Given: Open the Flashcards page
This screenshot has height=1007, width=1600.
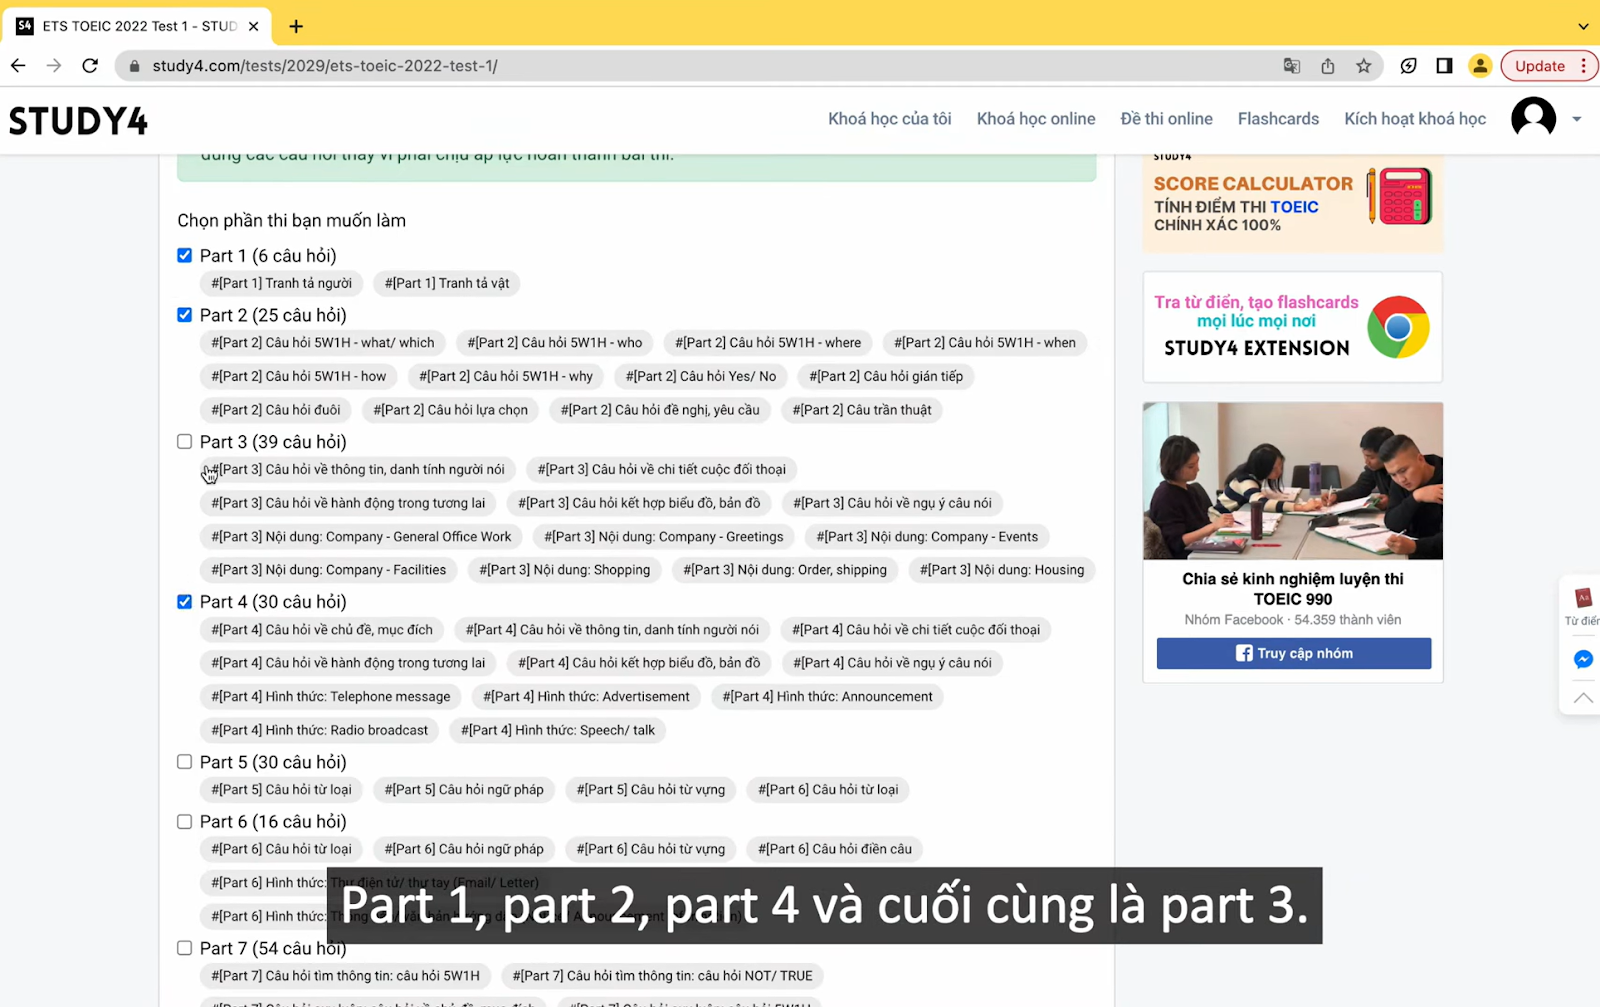Looking at the screenshot, I should pyautogui.click(x=1278, y=119).
